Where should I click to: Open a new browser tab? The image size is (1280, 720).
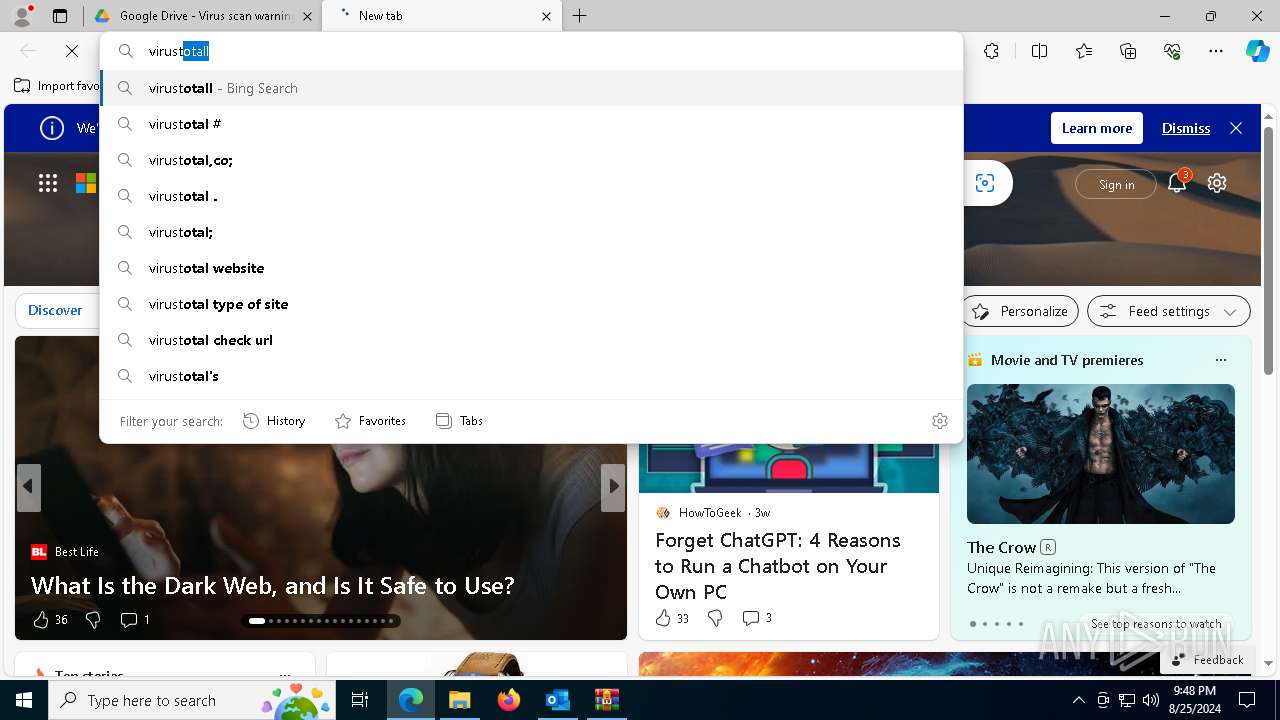click(580, 16)
